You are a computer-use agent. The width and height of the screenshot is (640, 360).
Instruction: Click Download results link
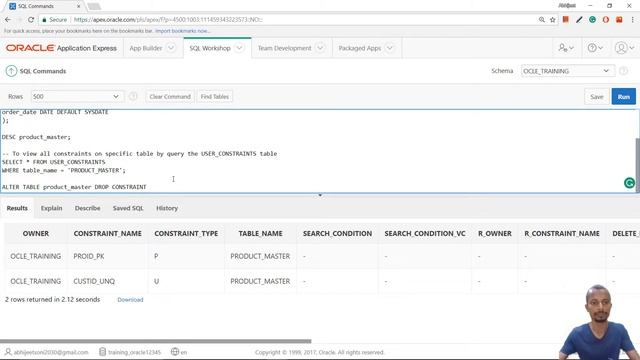point(130,300)
